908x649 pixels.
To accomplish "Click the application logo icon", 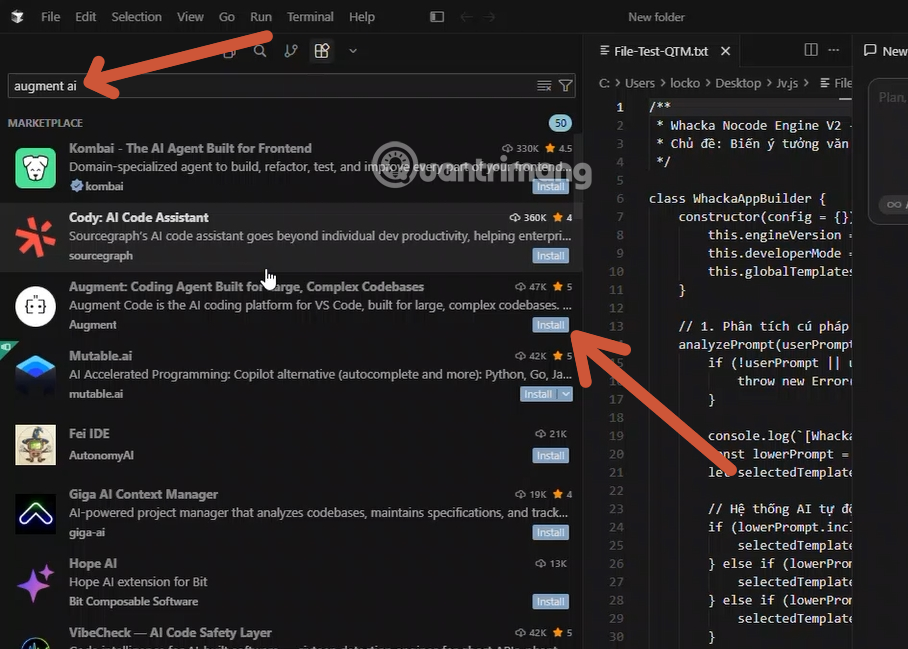I will pyautogui.click(x=17, y=17).
